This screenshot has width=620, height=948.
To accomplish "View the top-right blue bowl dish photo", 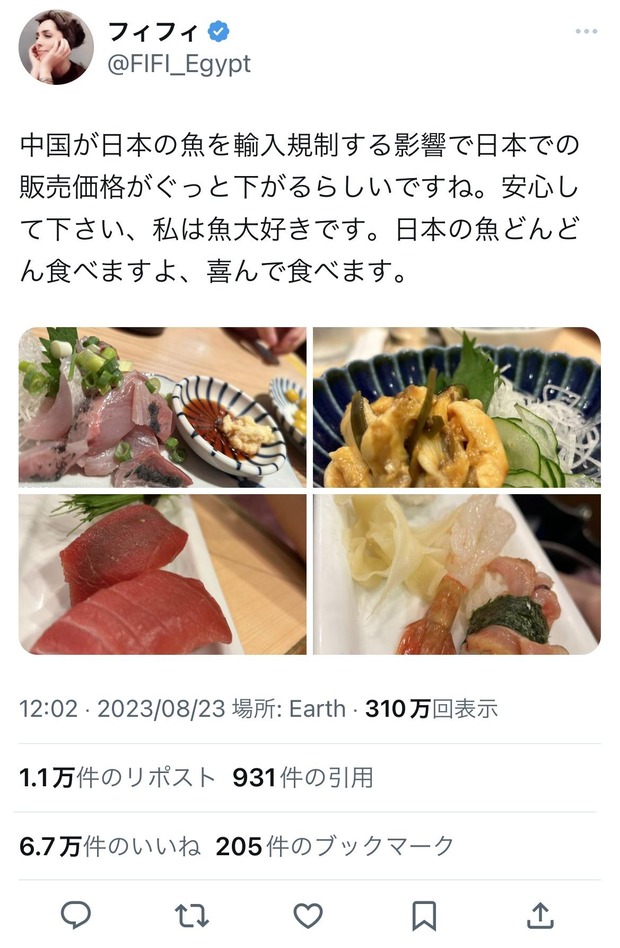I will click(457, 407).
